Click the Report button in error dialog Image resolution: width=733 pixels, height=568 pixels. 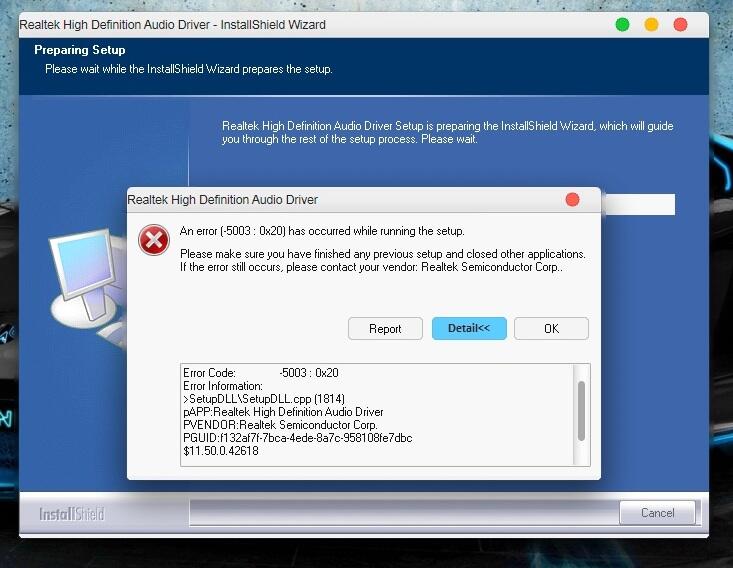click(385, 329)
